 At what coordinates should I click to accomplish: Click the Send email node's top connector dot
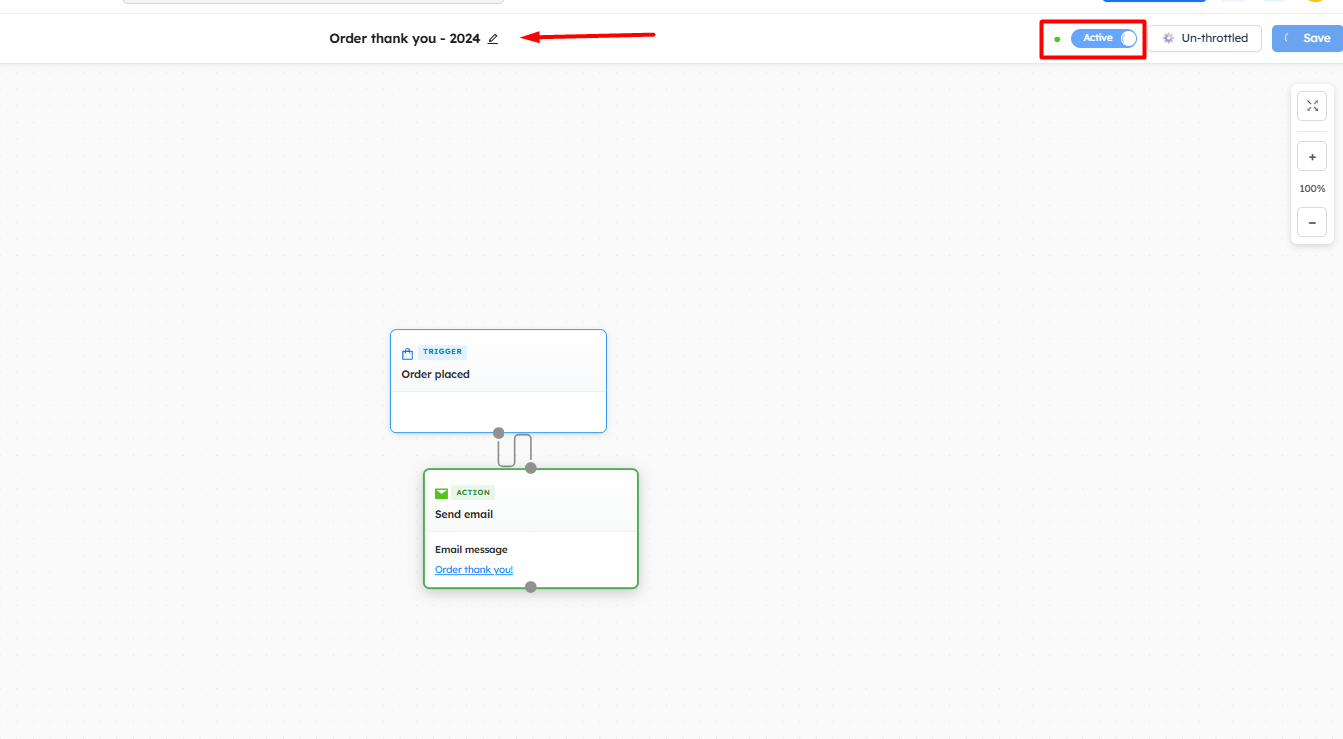click(531, 468)
